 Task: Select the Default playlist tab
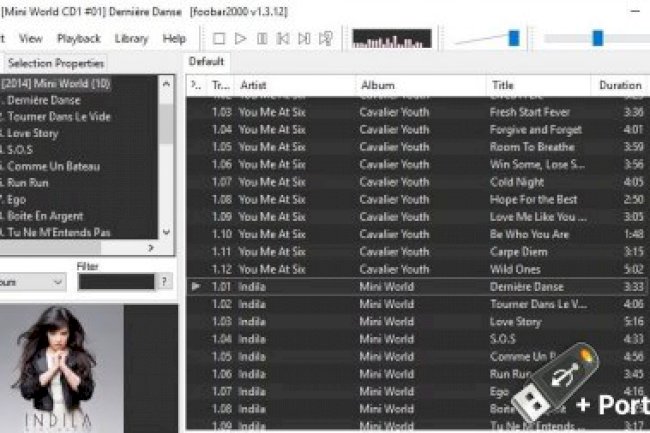[x=206, y=62]
